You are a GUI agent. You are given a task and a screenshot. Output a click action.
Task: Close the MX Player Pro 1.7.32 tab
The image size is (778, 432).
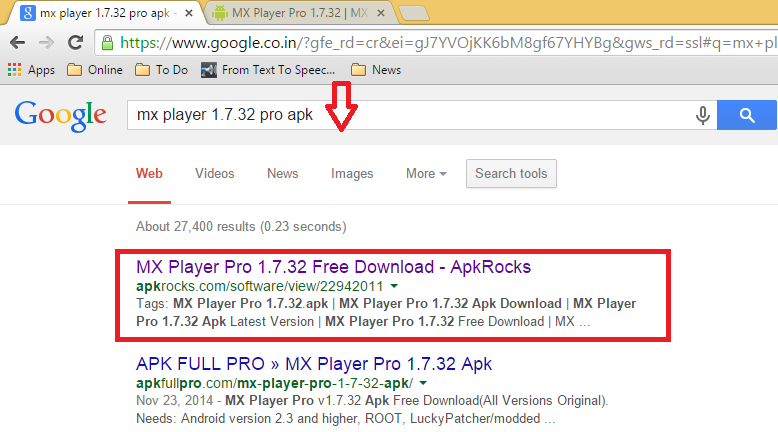(x=381, y=13)
